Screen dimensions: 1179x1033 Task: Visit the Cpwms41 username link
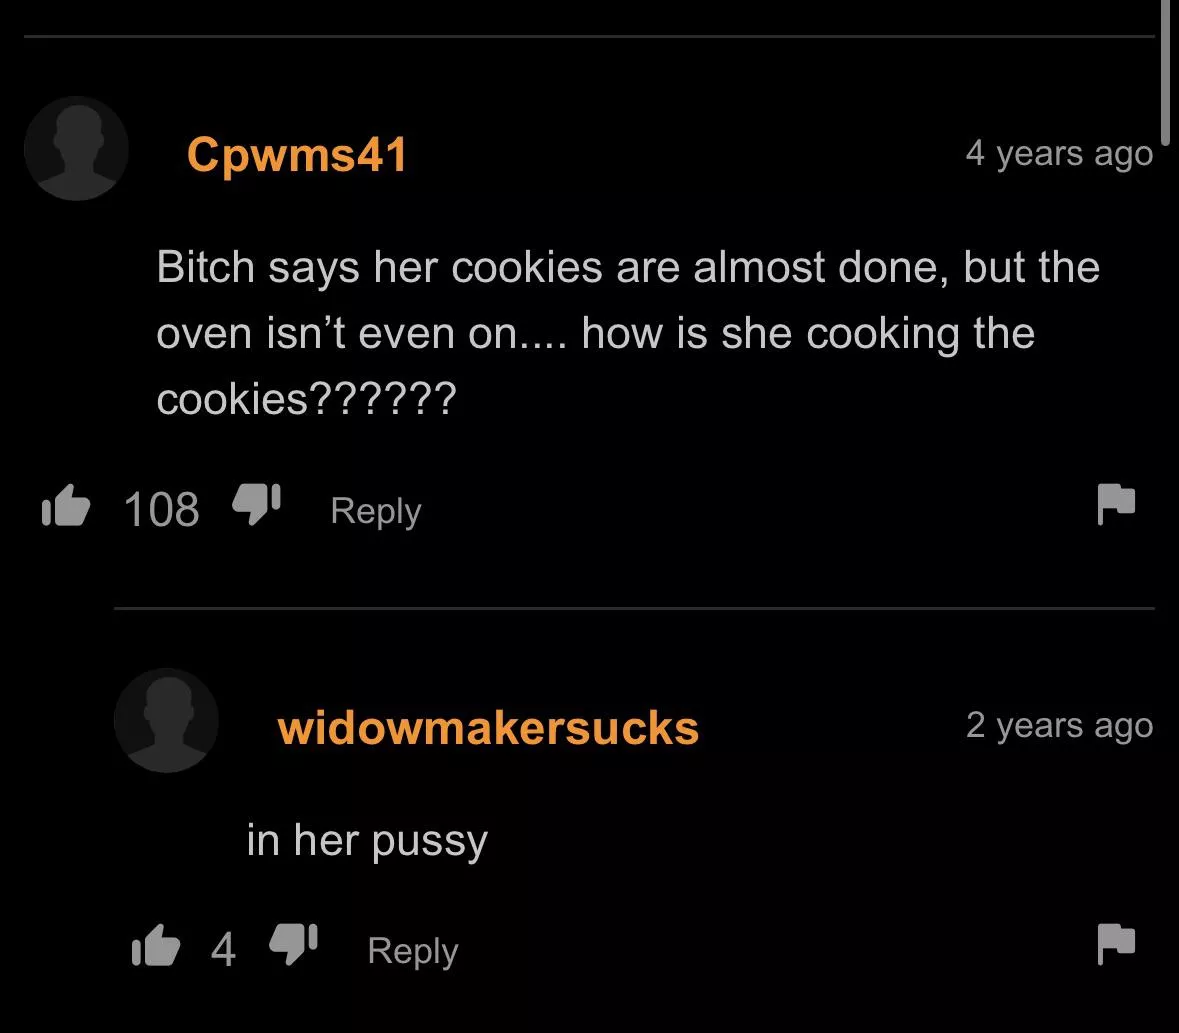297,155
